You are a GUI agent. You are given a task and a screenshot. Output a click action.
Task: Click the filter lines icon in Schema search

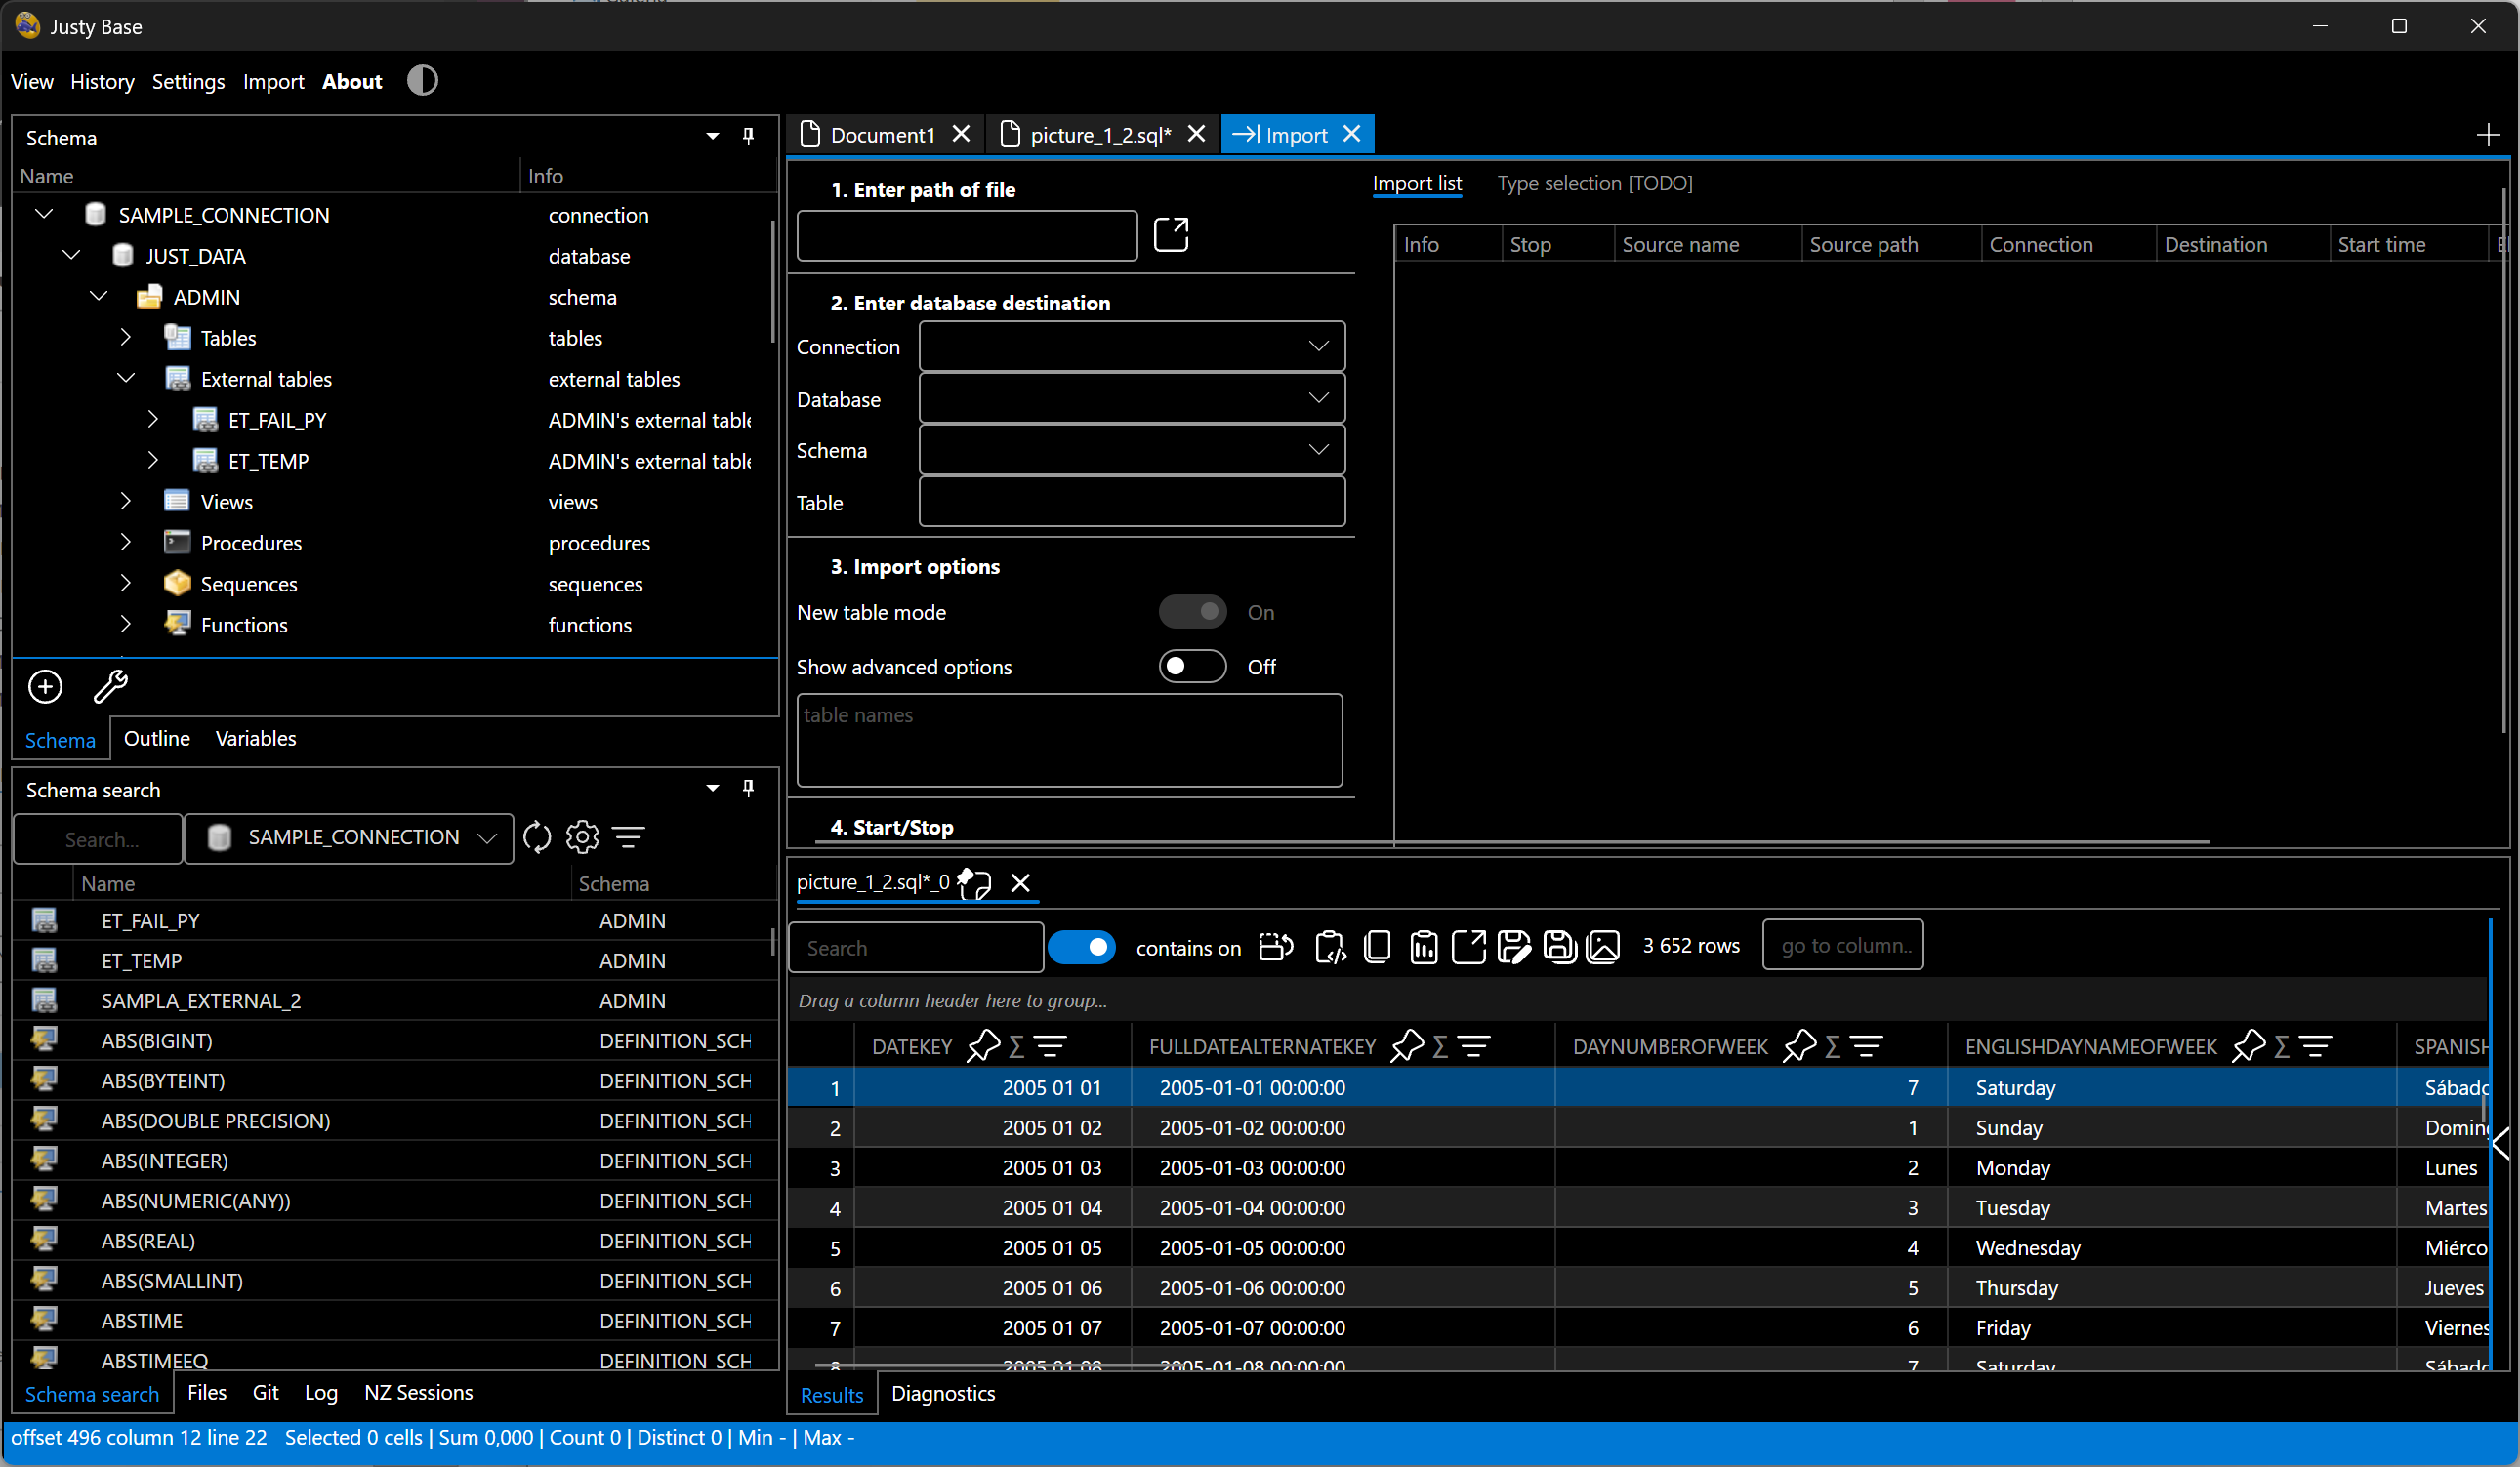[x=628, y=837]
